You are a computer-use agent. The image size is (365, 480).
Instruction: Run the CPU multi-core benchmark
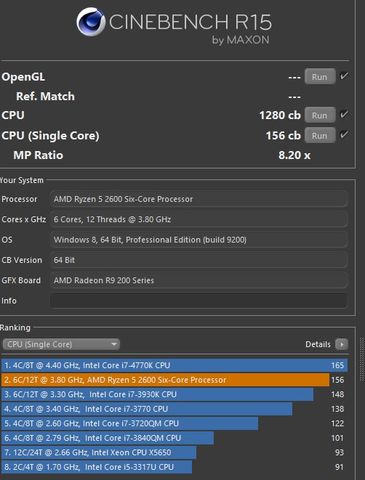pos(320,115)
